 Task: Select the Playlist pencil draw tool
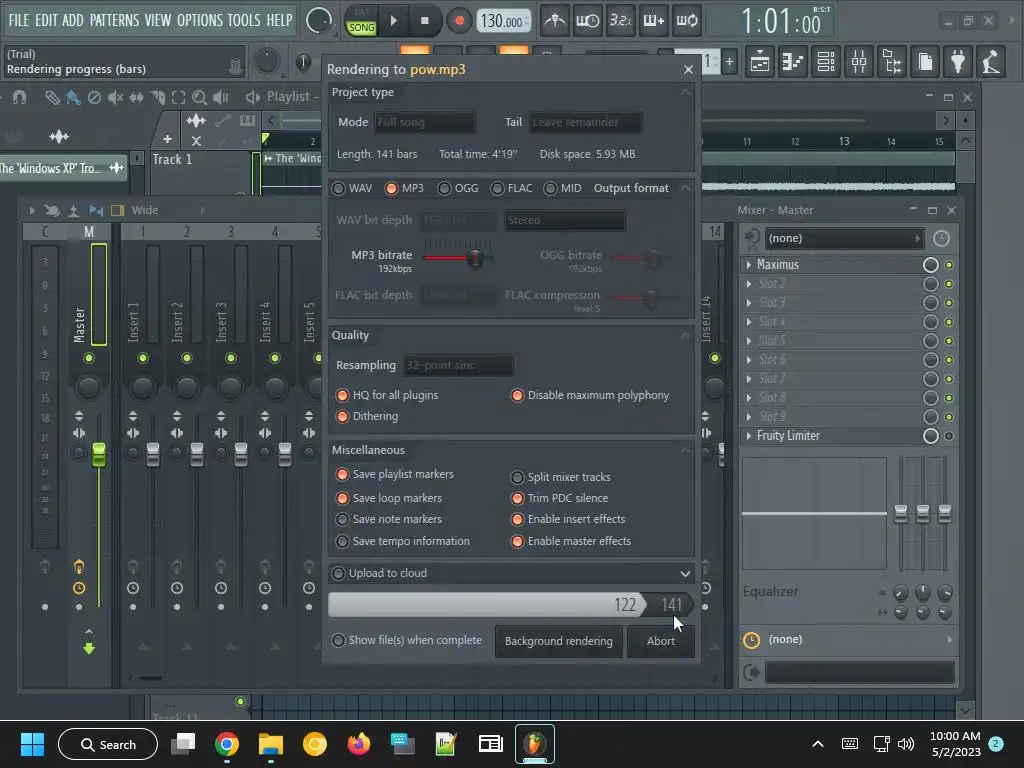pyautogui.click(x=52, y=97)
